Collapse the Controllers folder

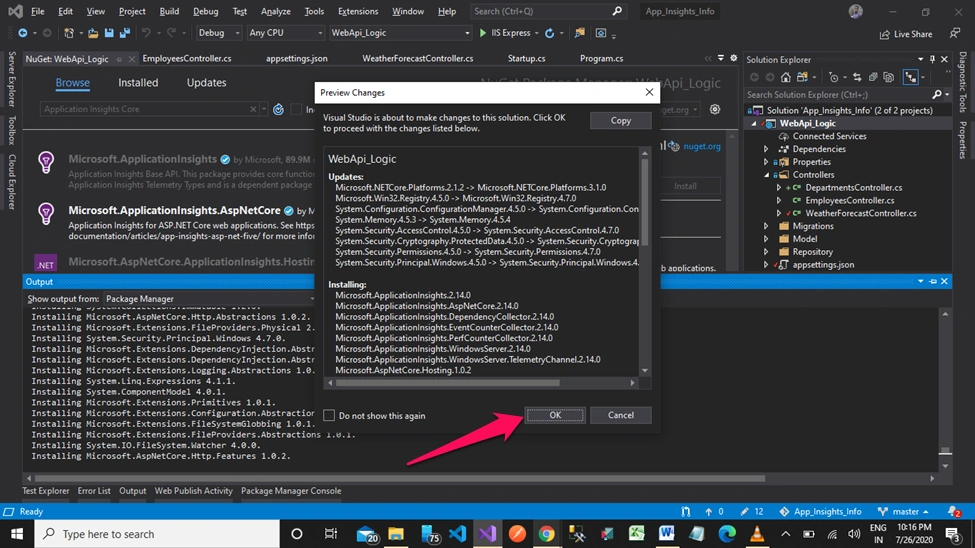(766, 175)
